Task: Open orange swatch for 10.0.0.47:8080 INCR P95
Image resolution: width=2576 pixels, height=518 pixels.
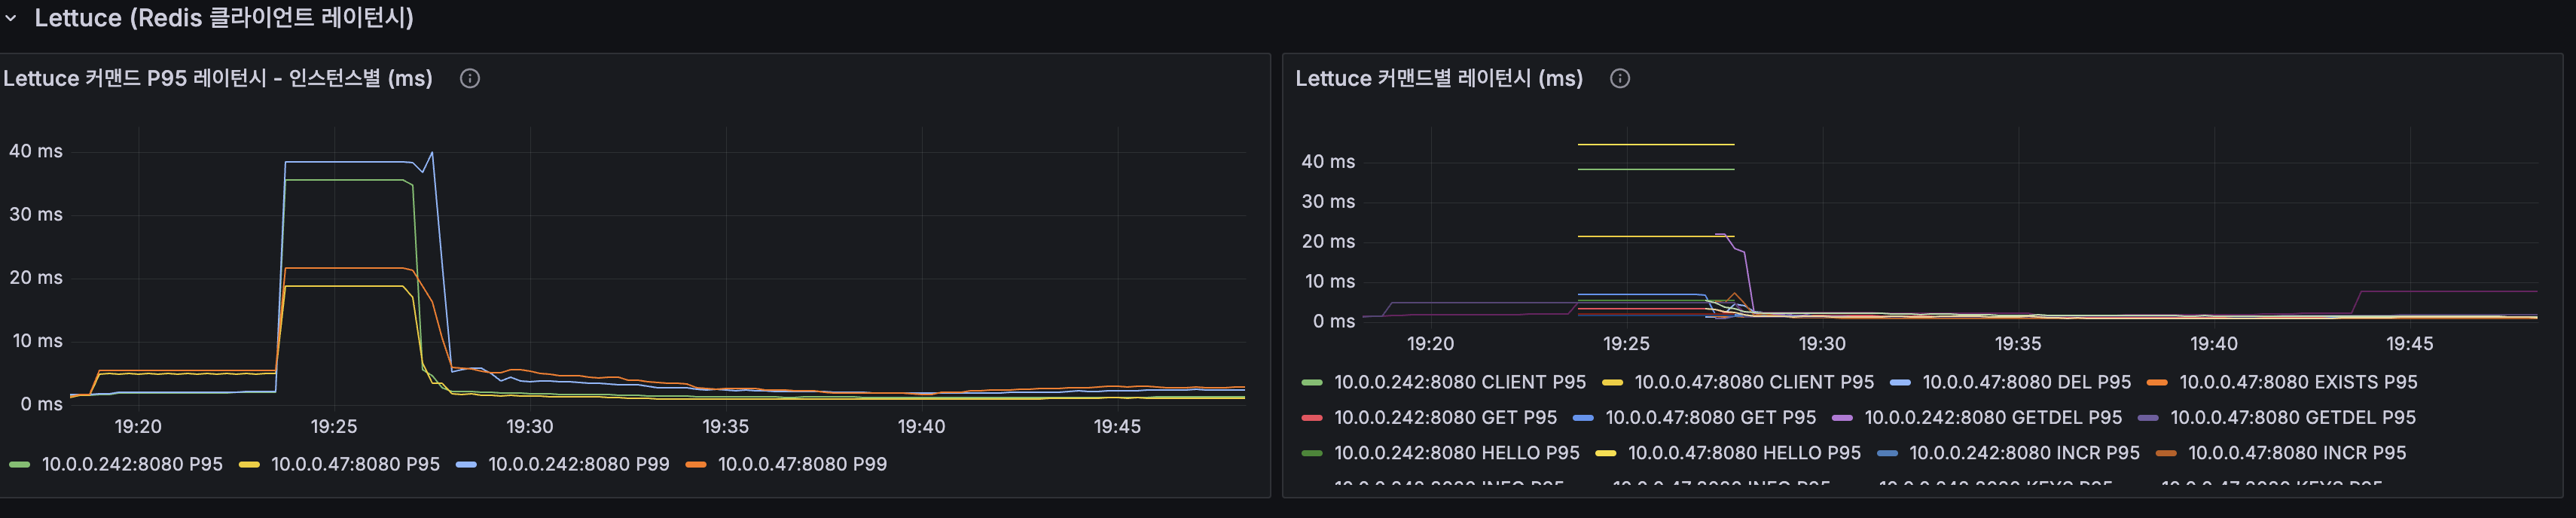Action: click(x=2166, y=453)
